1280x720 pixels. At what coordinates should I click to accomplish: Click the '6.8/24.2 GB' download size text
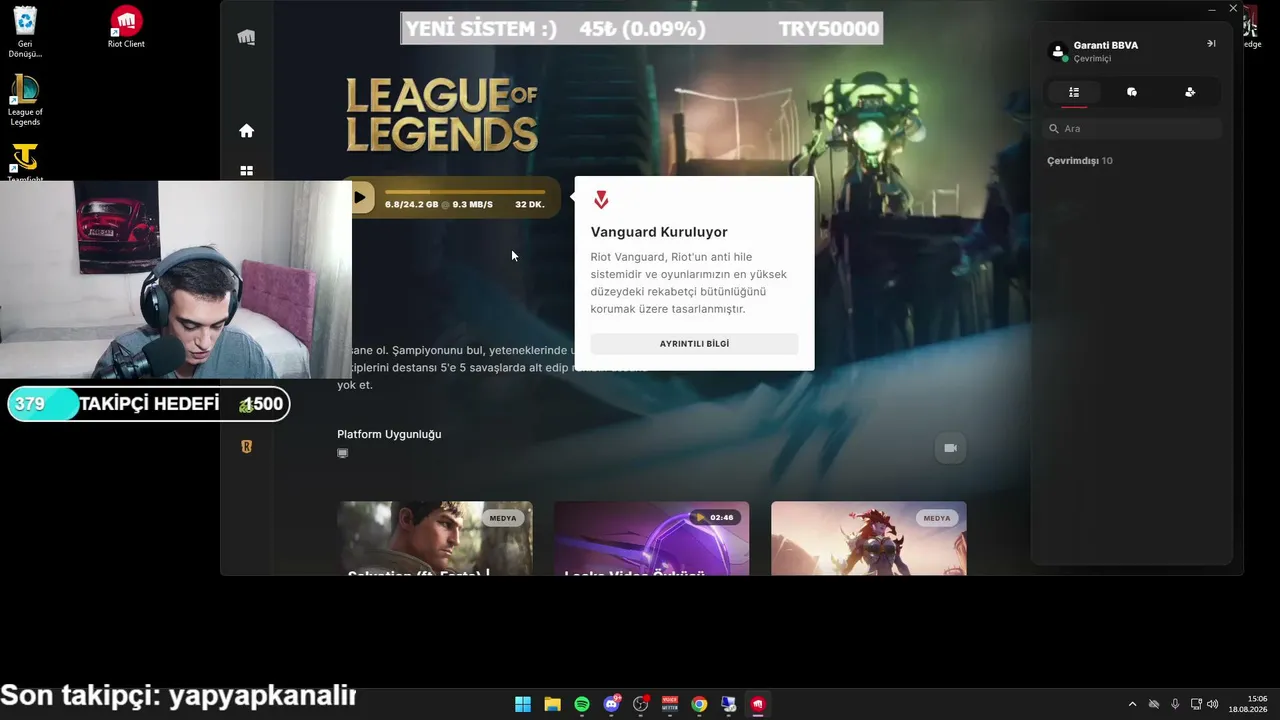412,205
